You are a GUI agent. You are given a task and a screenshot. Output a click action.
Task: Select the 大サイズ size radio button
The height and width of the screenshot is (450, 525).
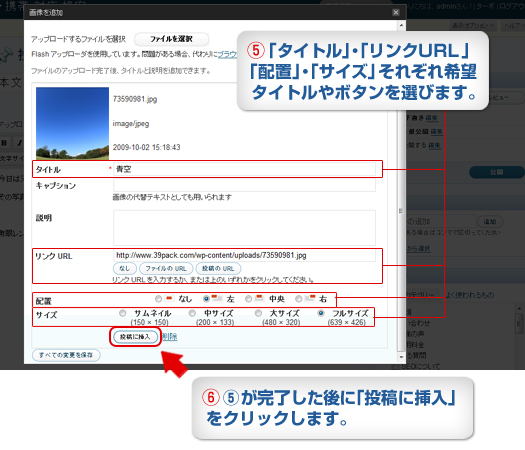coord(258,313)
